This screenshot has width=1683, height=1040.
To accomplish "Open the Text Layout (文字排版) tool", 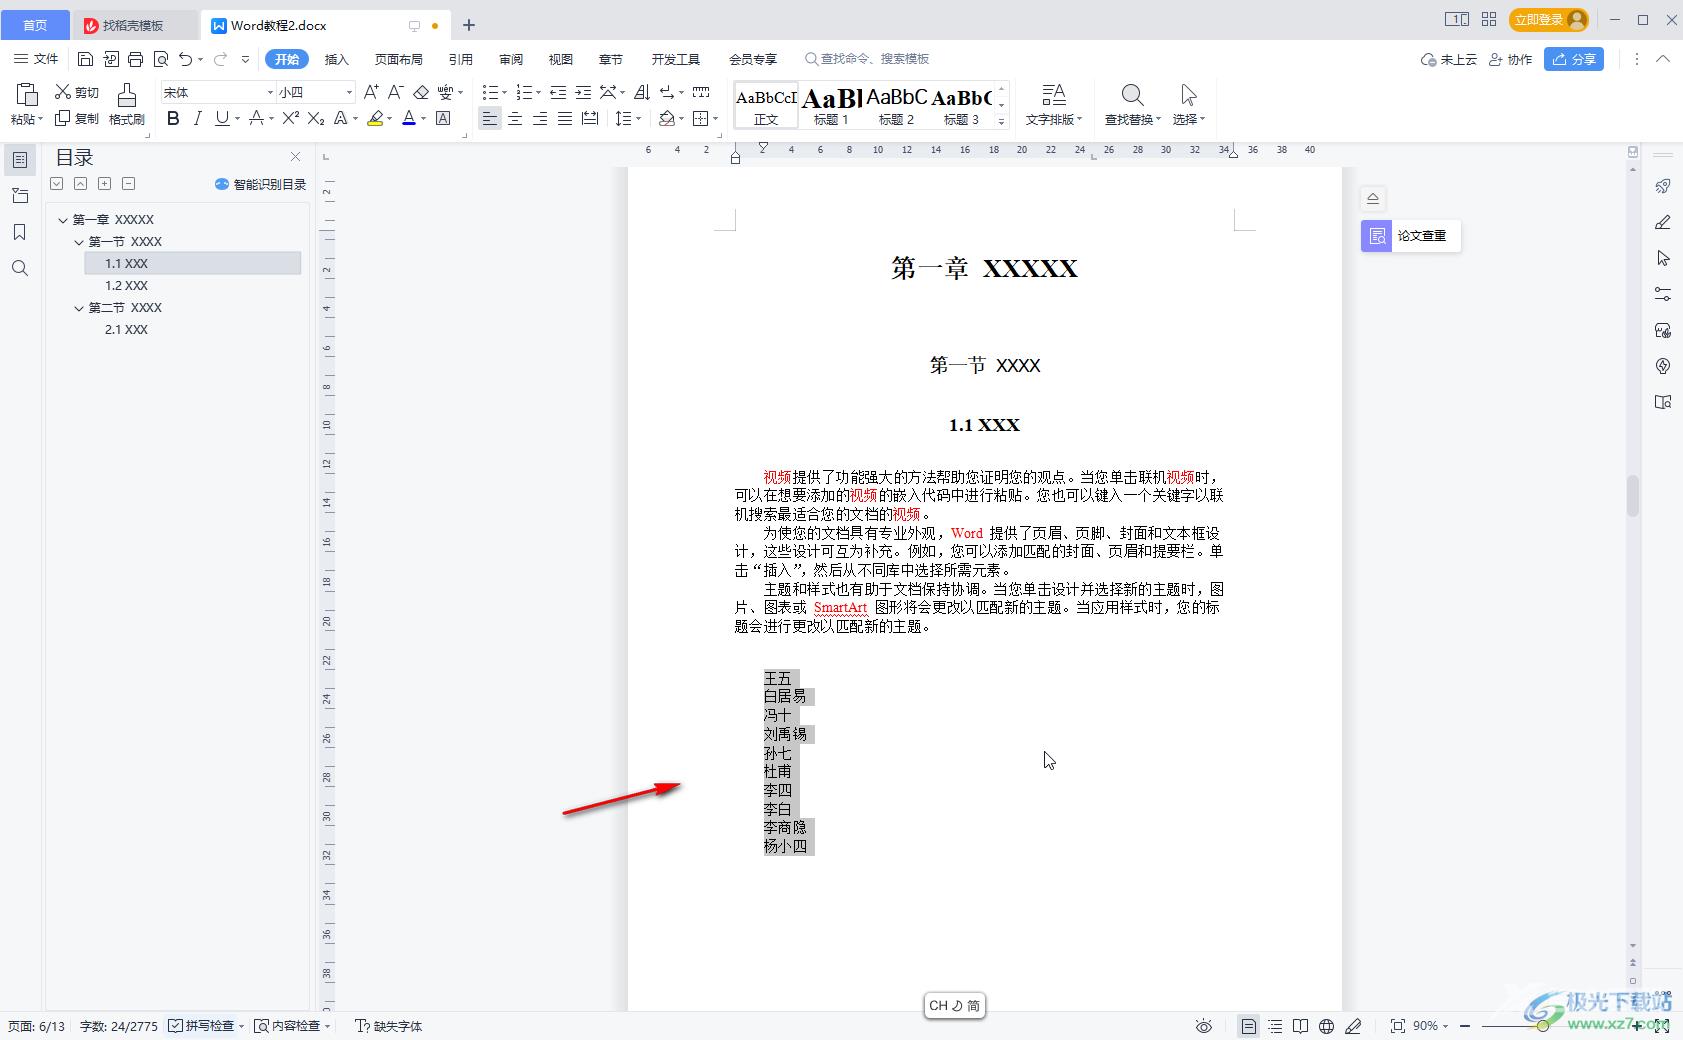I will pyautogui.click(x=1053, y=104).
